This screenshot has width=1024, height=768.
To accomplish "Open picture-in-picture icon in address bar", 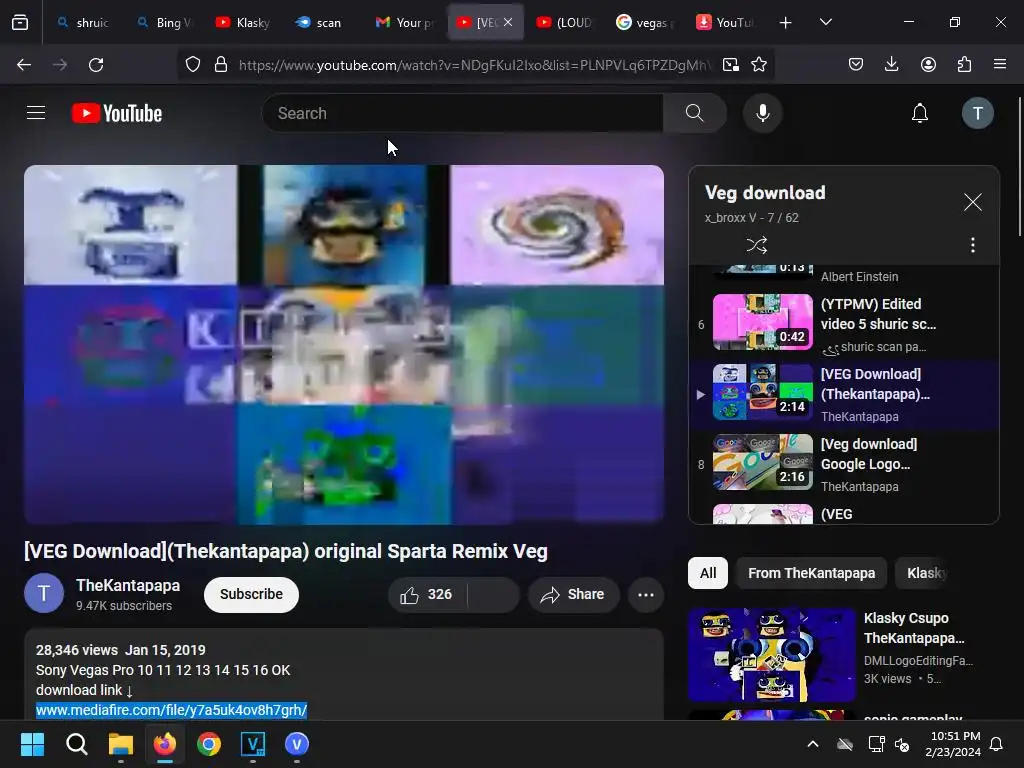I will tap(731, 65).
